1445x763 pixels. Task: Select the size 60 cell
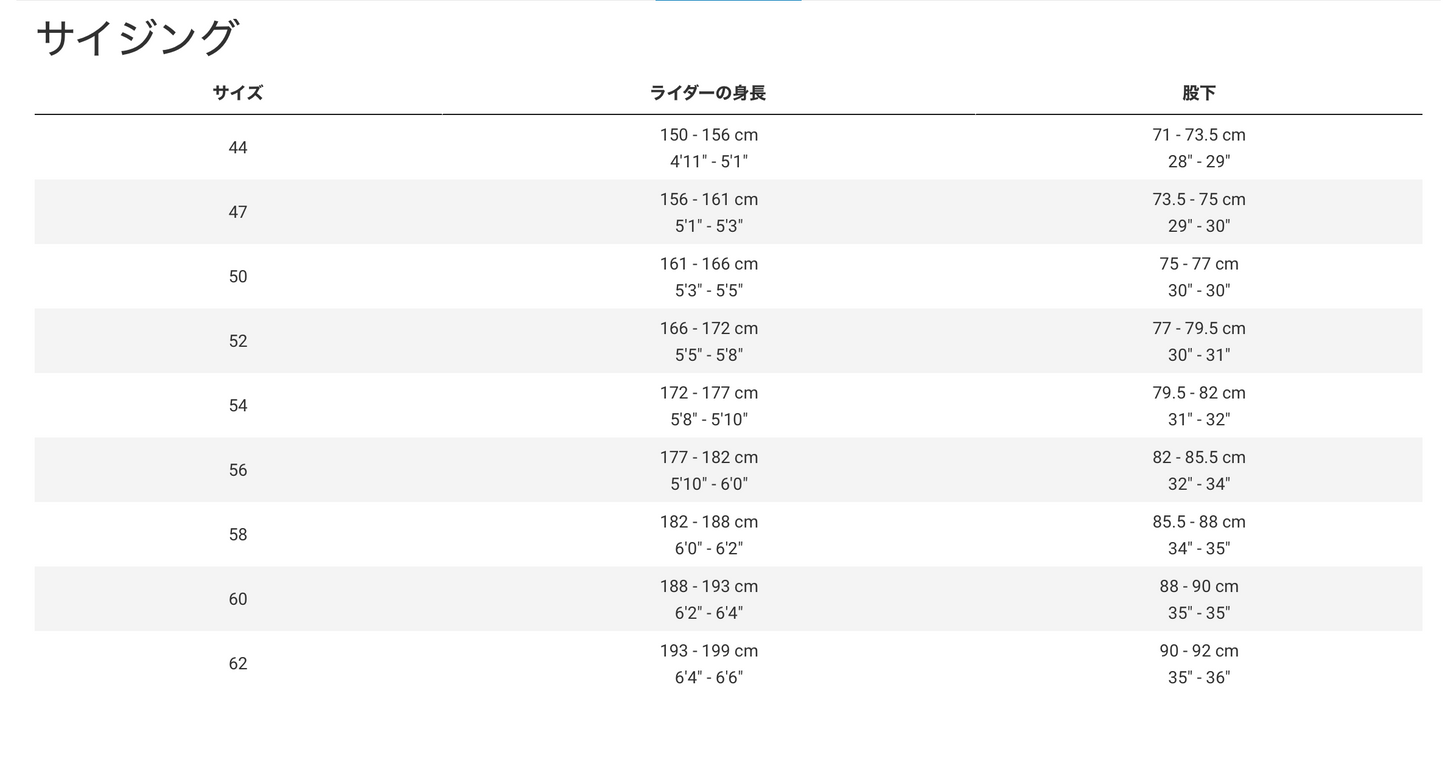tap(238, 599)
